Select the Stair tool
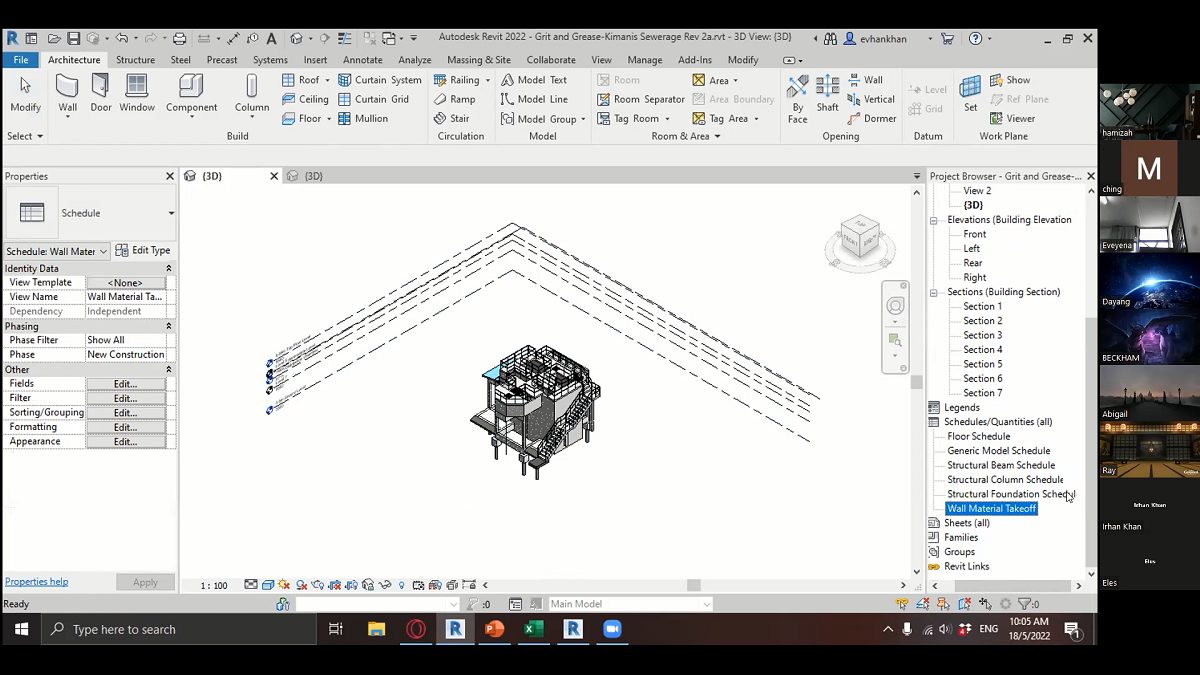 452,118
